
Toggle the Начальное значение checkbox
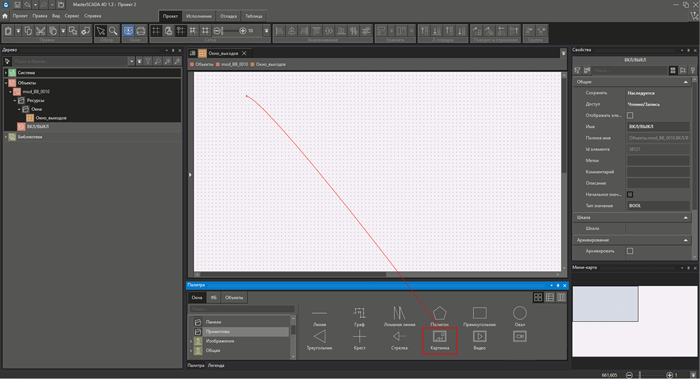click(630, 194)
